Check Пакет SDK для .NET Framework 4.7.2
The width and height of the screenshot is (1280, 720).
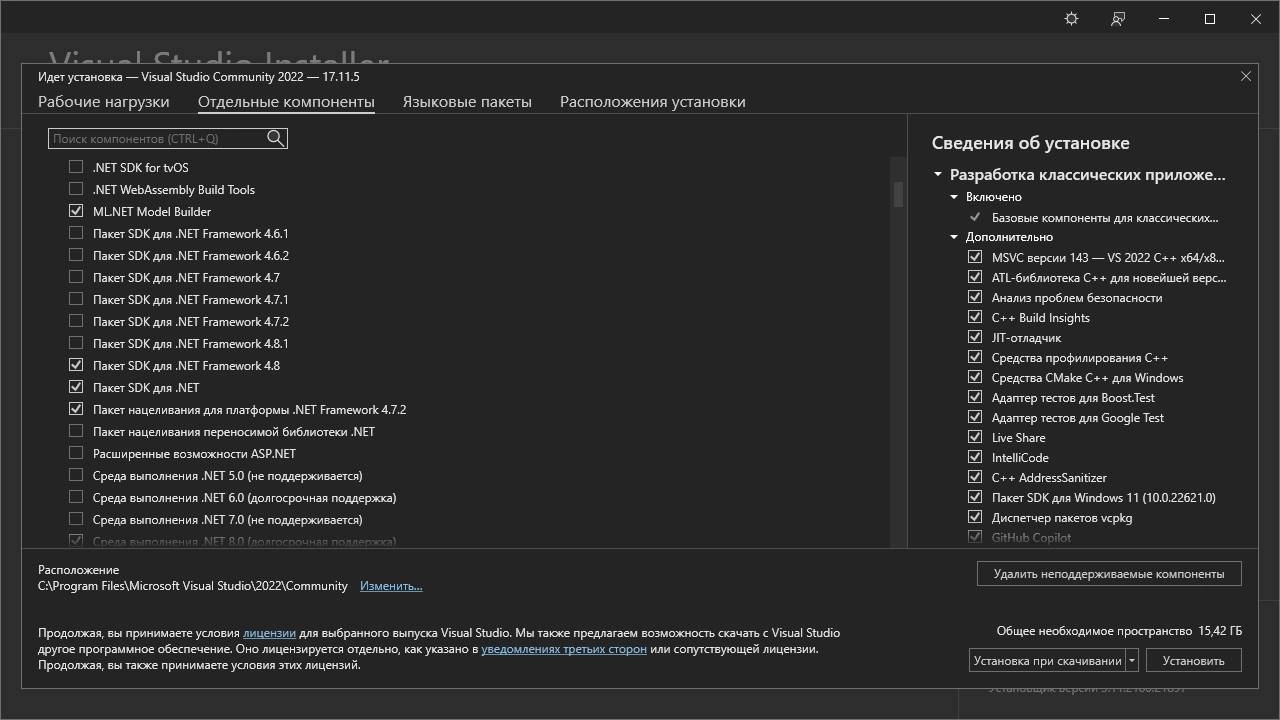coord(76,321)
